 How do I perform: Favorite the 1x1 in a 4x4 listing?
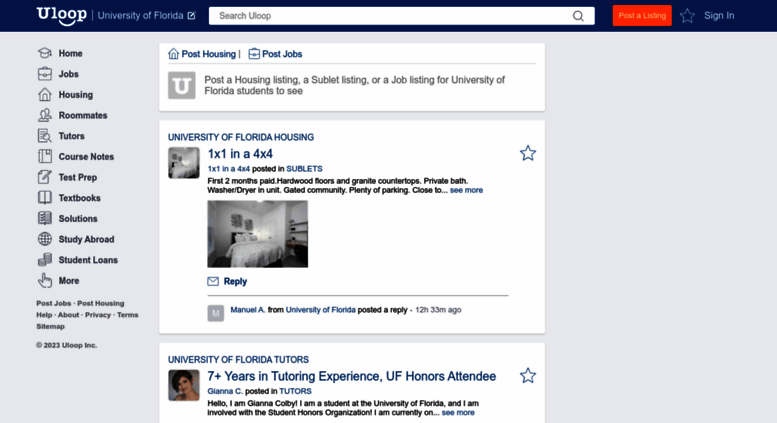point(528,153)
